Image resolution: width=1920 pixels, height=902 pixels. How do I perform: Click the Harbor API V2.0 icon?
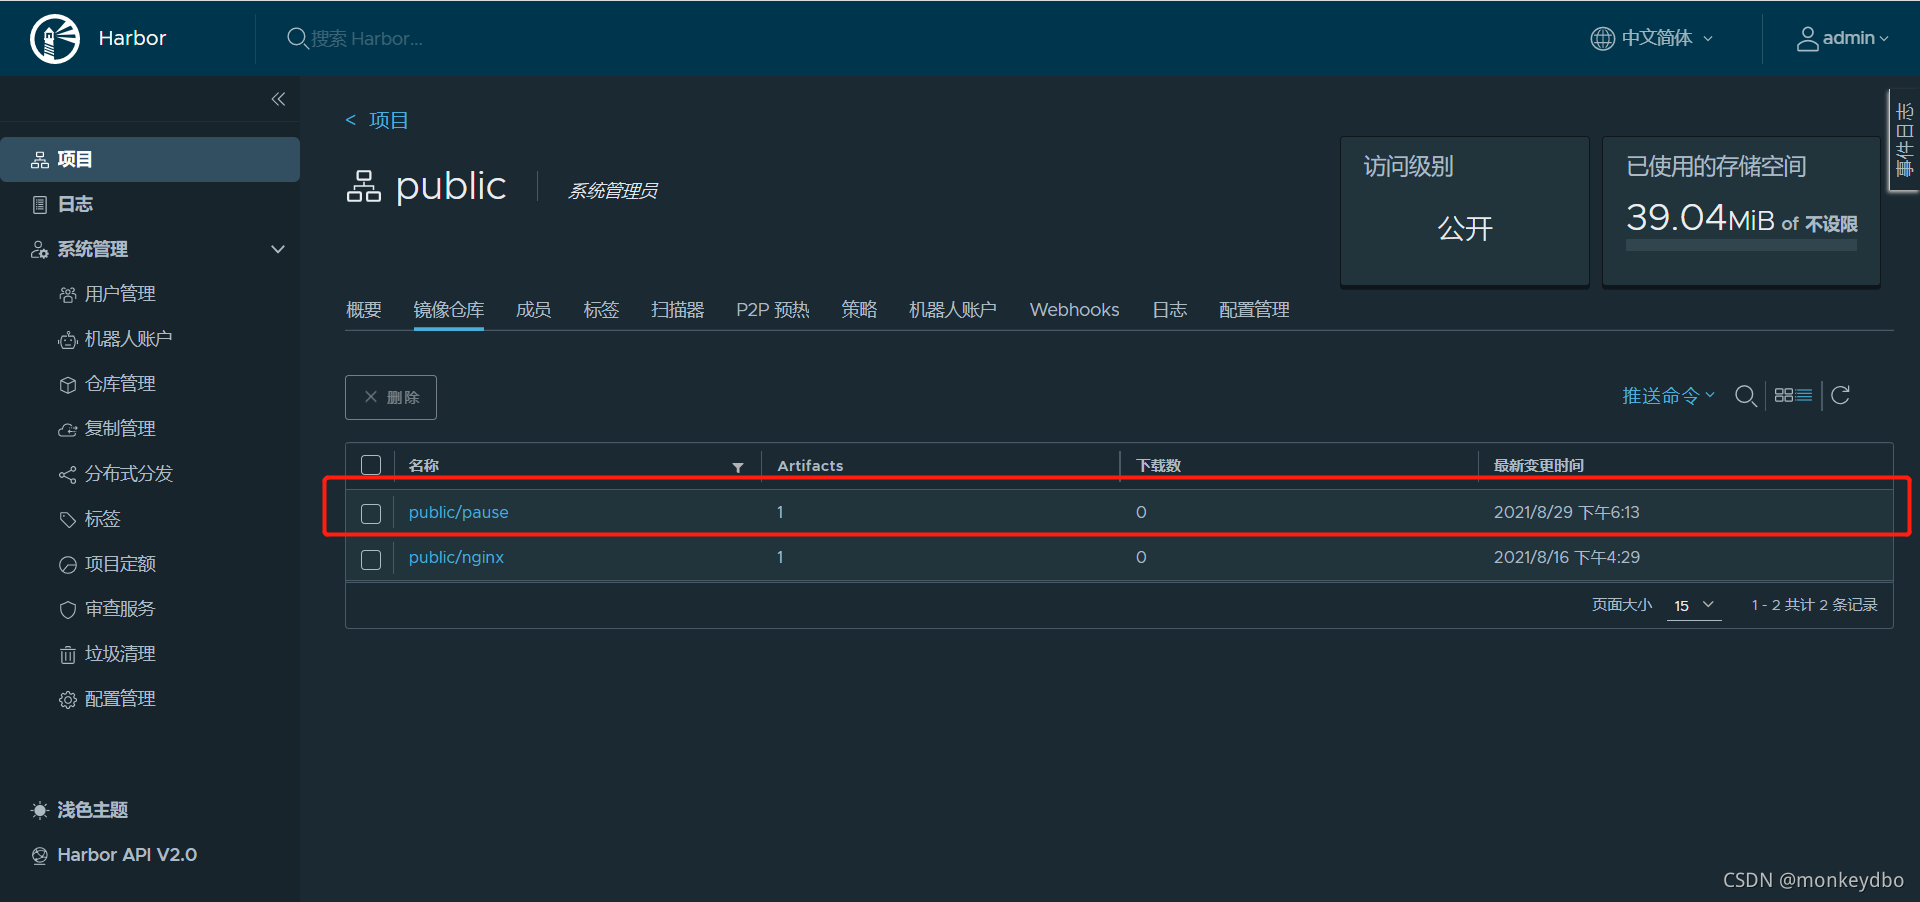coord(40,856)
